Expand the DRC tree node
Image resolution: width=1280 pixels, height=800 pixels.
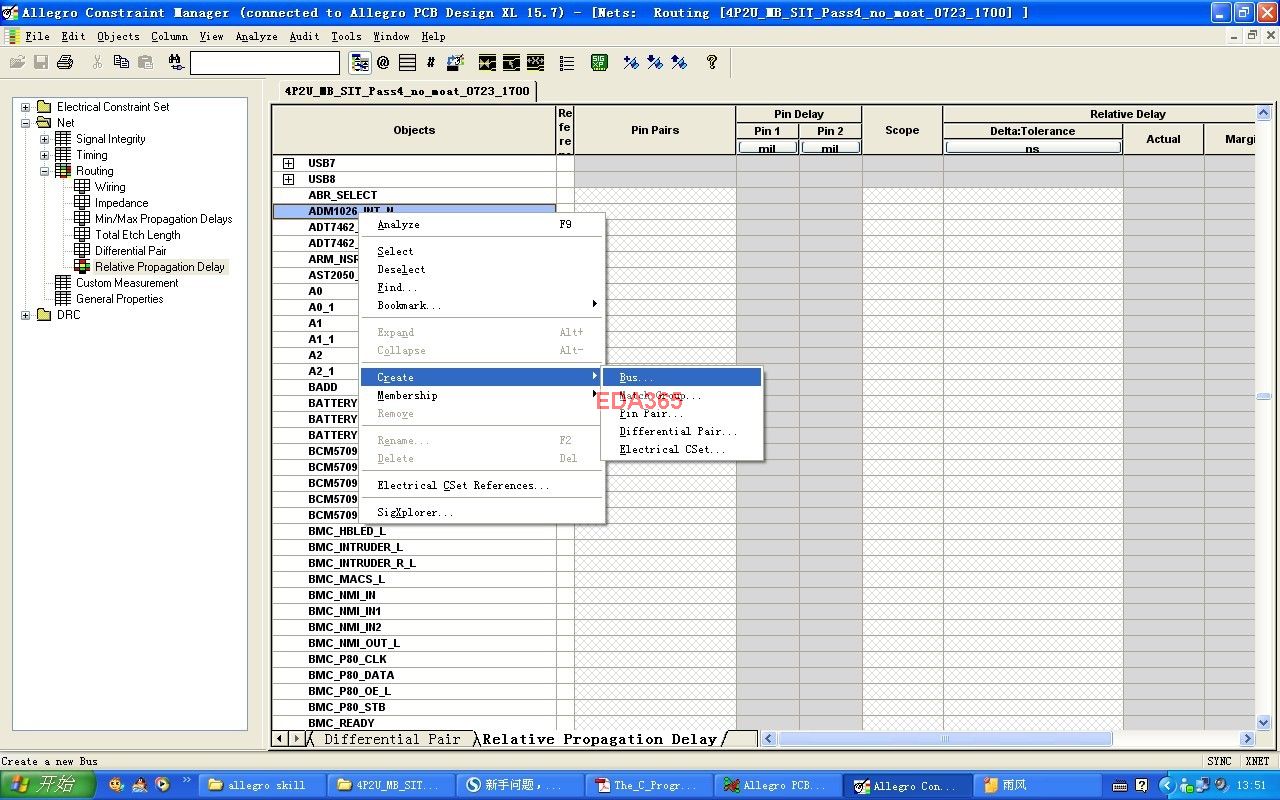(x=25, y=315)
